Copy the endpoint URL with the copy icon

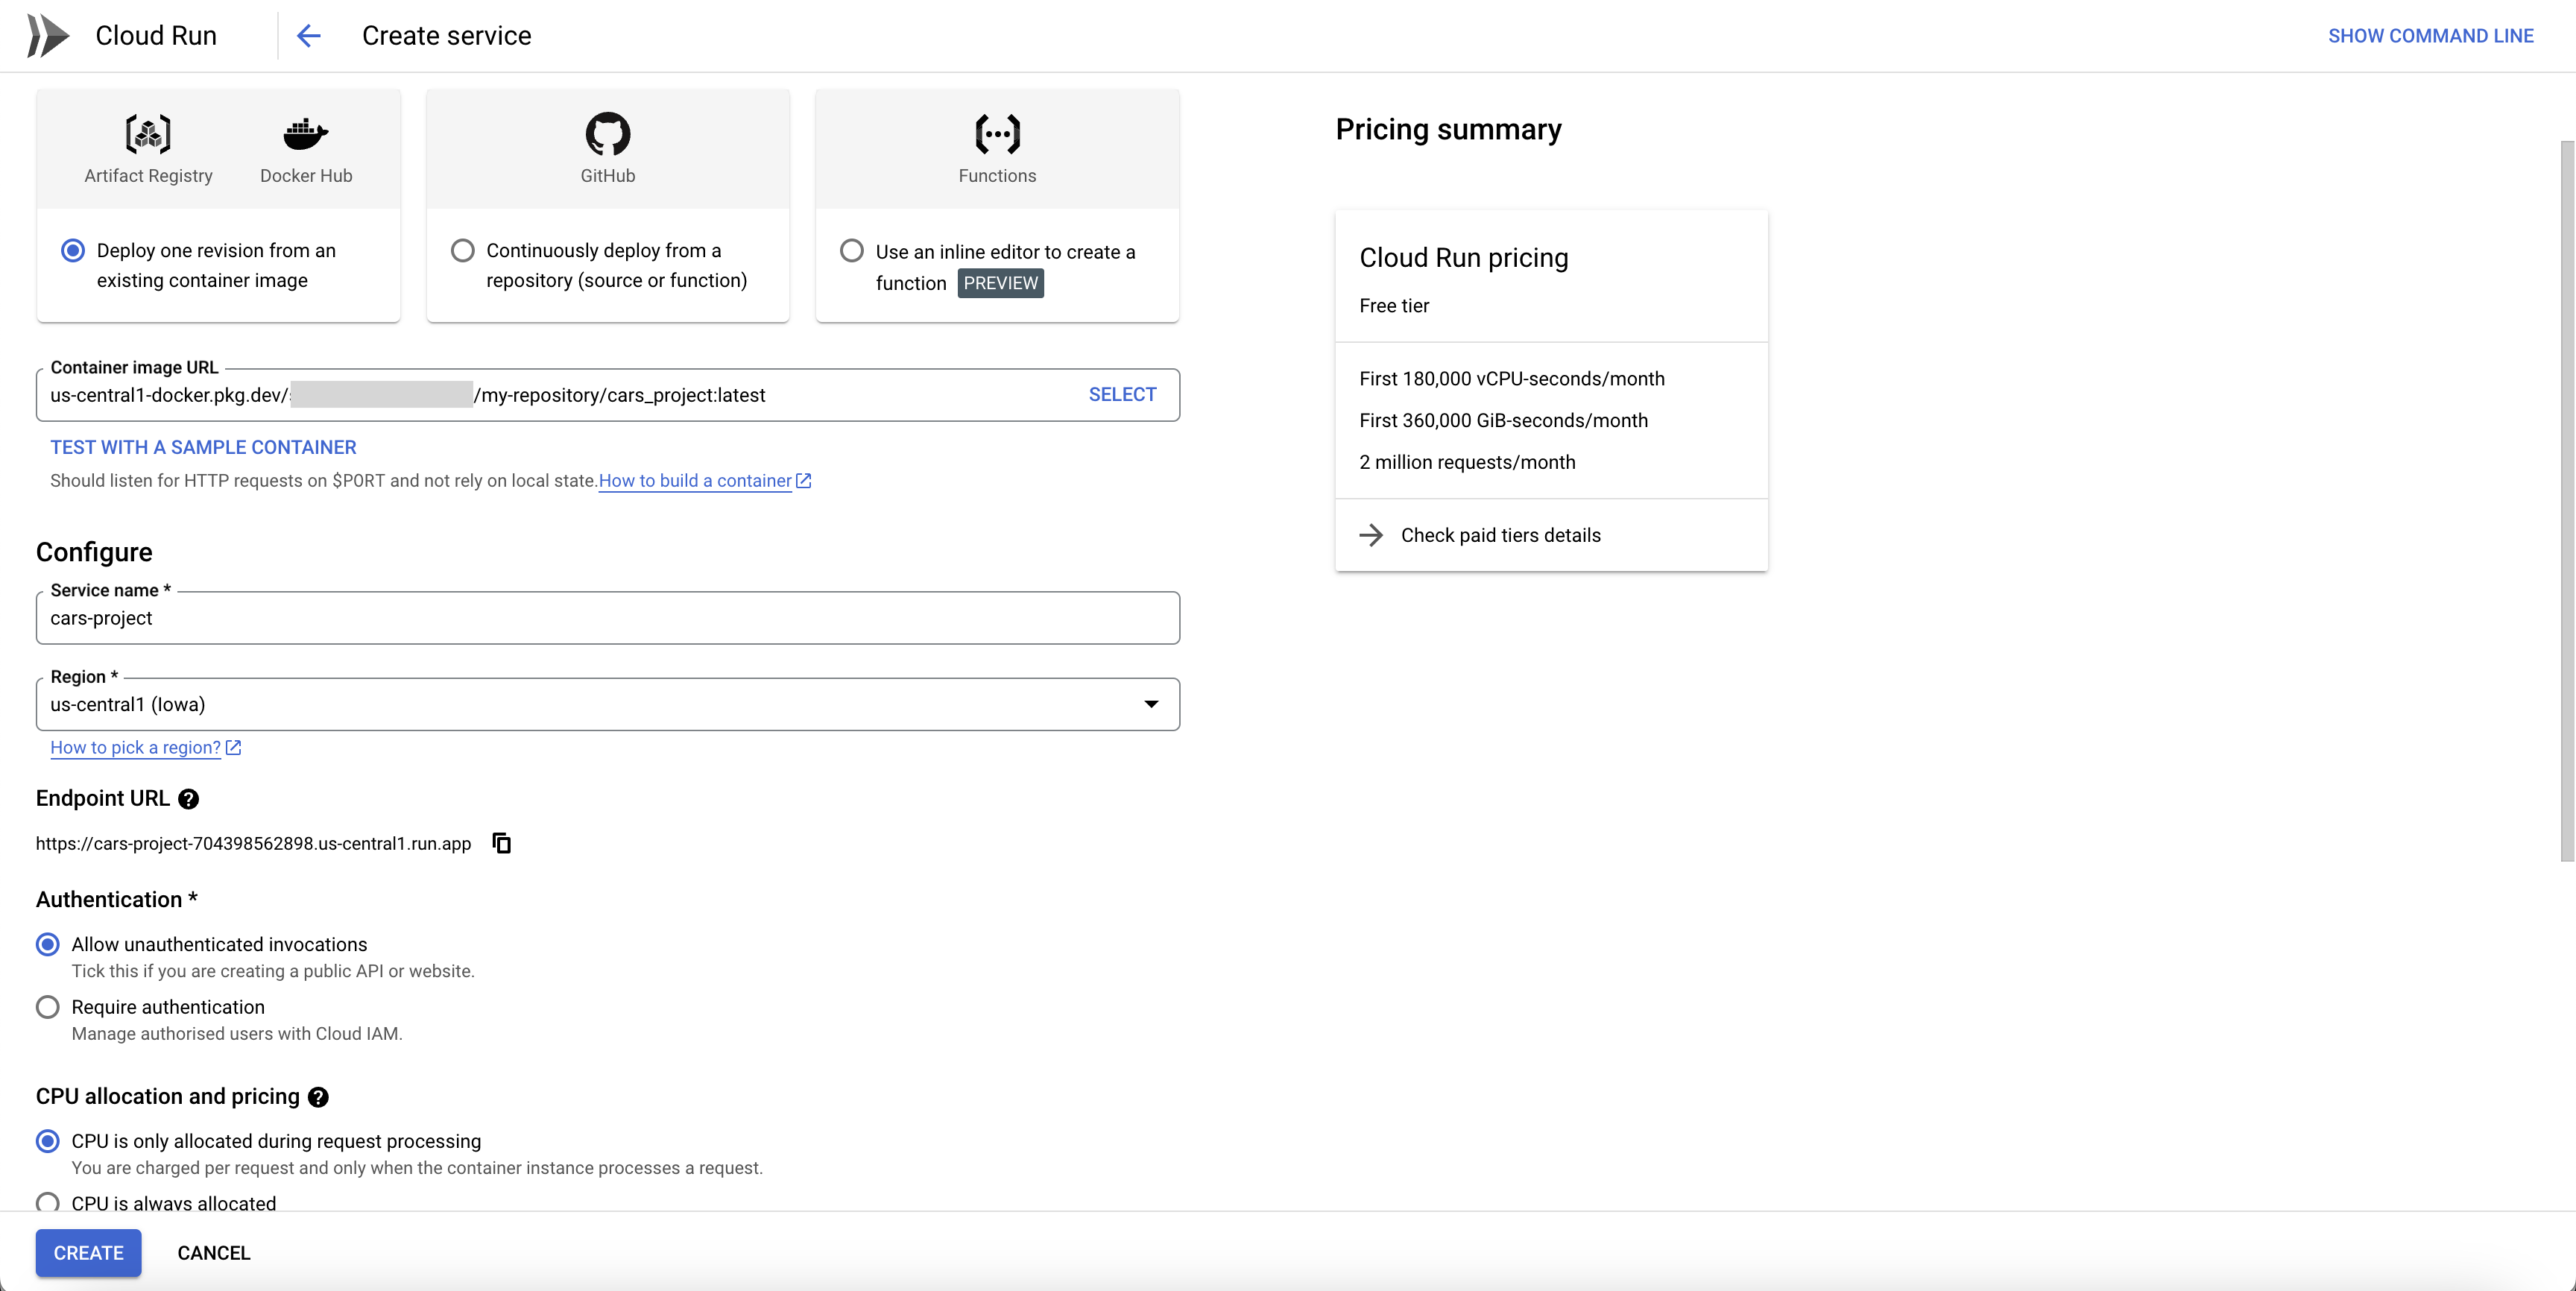pyautogui.click(x=502, y=843)
